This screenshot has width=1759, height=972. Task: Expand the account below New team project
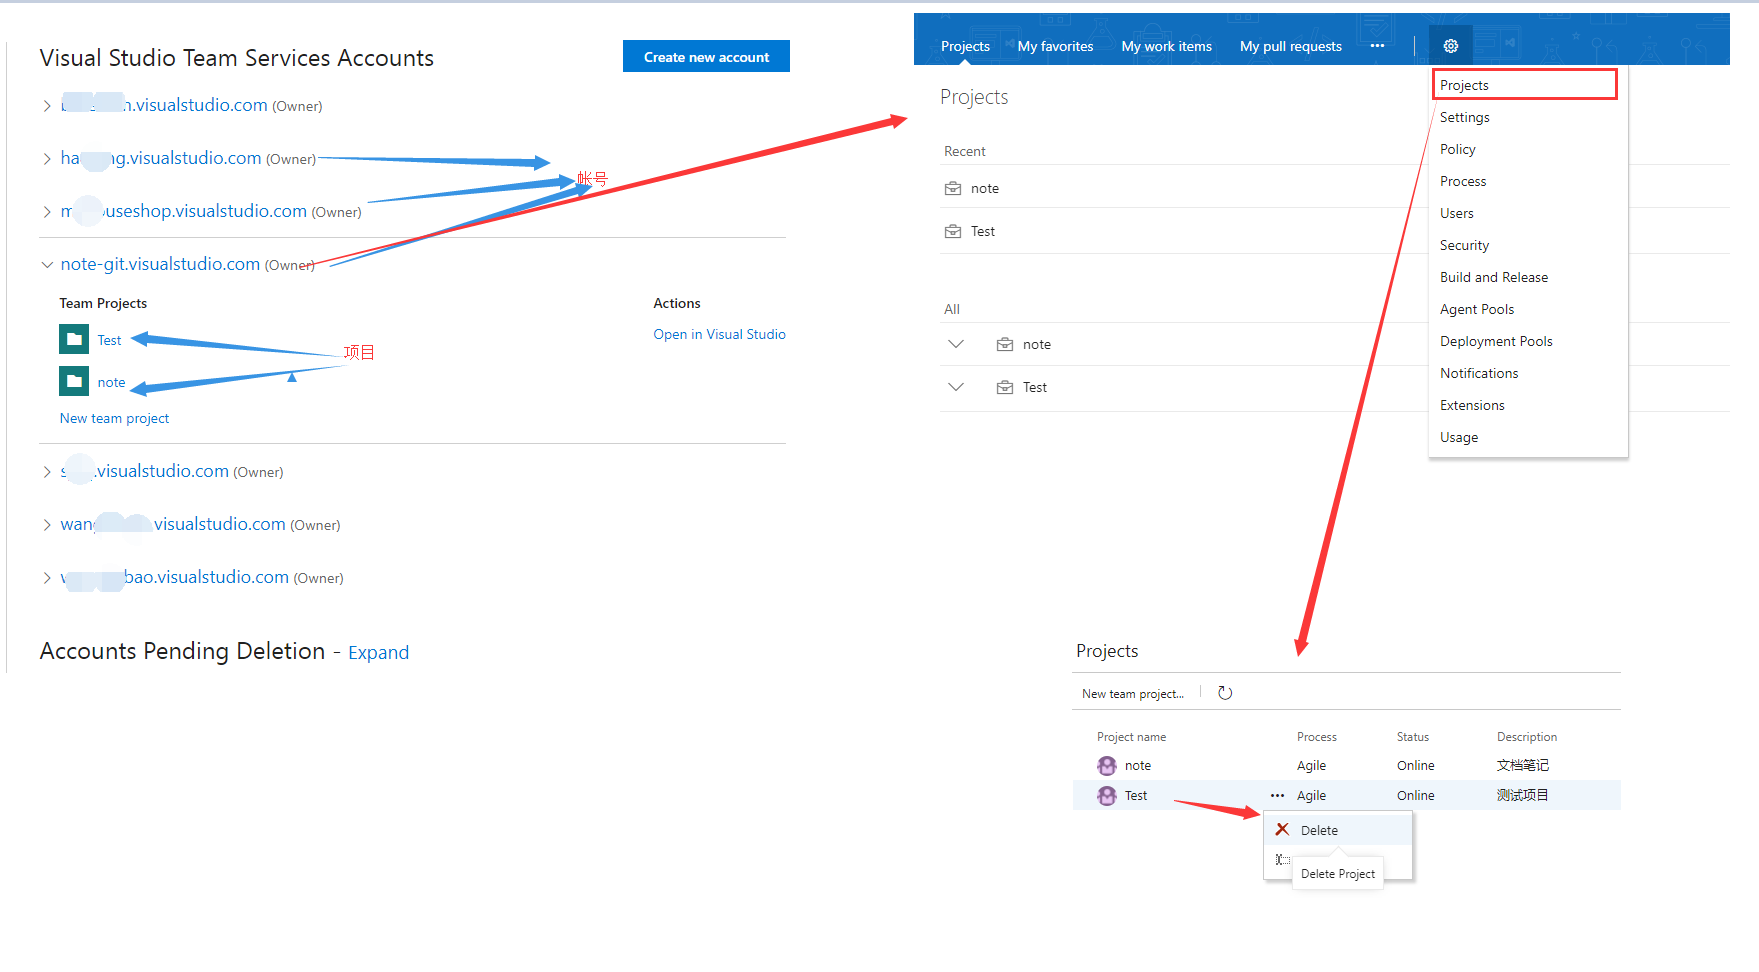point(46,471)
